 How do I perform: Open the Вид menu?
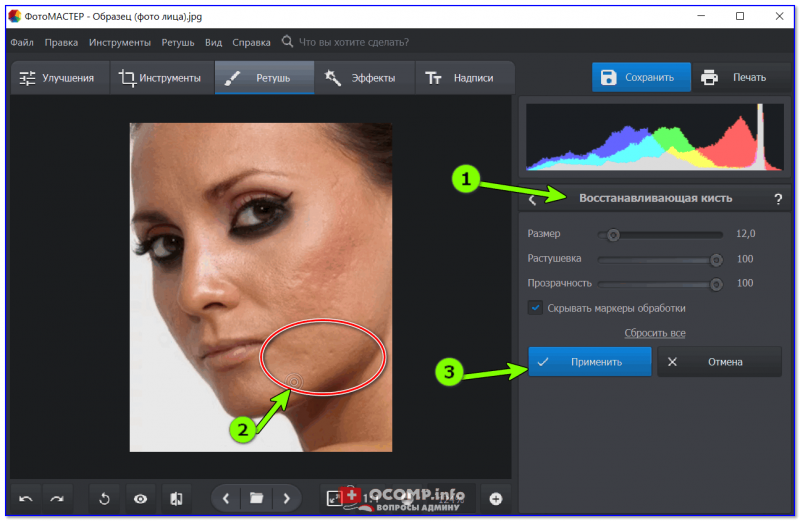click(213, 42)
